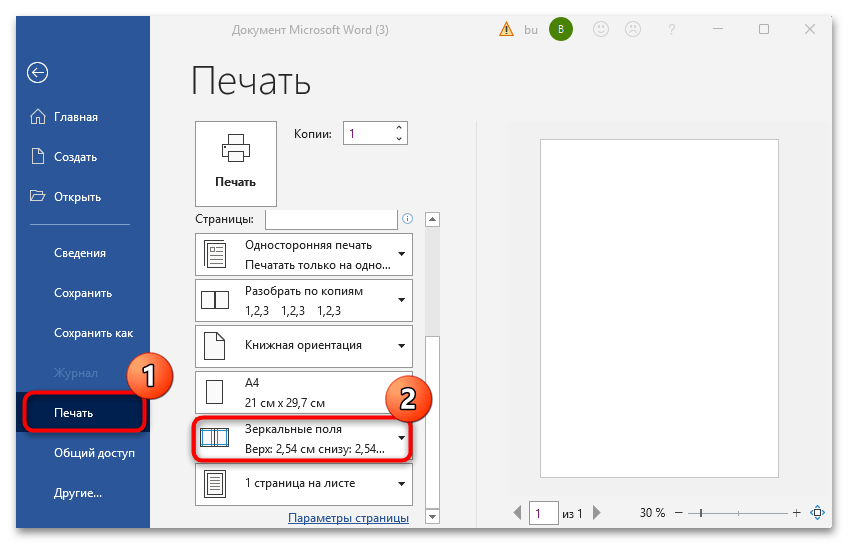Click the pages-per-sheet icon

point(215,484)
